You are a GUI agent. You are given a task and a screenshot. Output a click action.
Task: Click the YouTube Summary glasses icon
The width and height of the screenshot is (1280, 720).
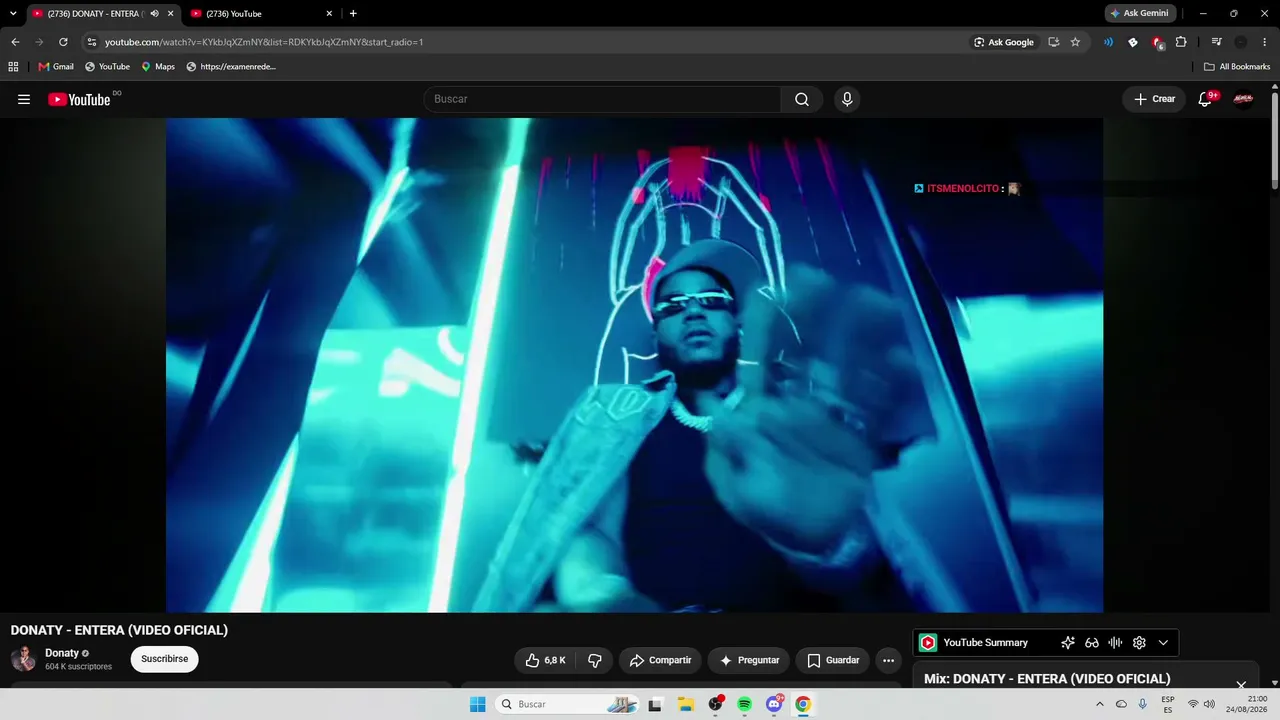point(1092,643)
